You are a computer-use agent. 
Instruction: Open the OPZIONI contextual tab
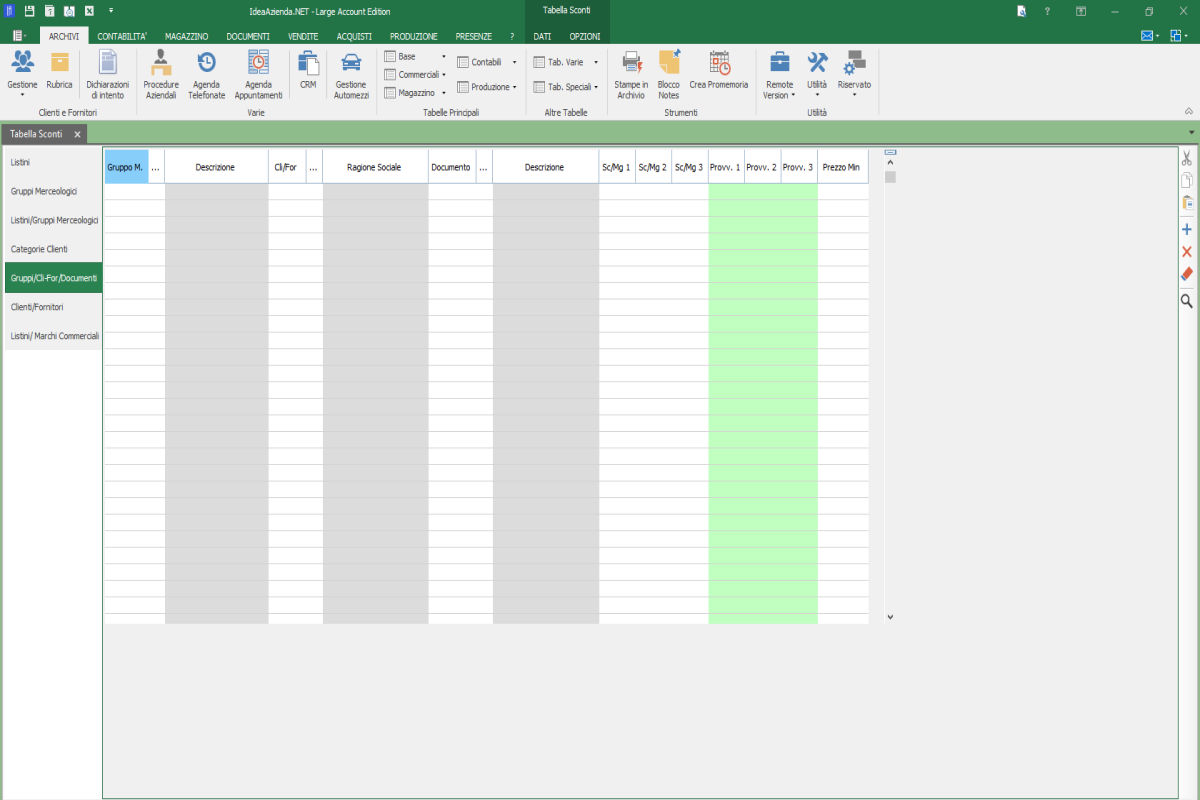tap(584, 35)
